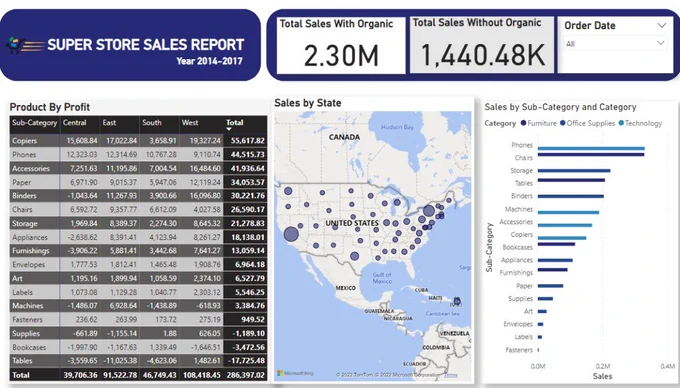680x388 pixels.
Task: Select the Bookcases bar in chart
Action: [x=556, y=244]
